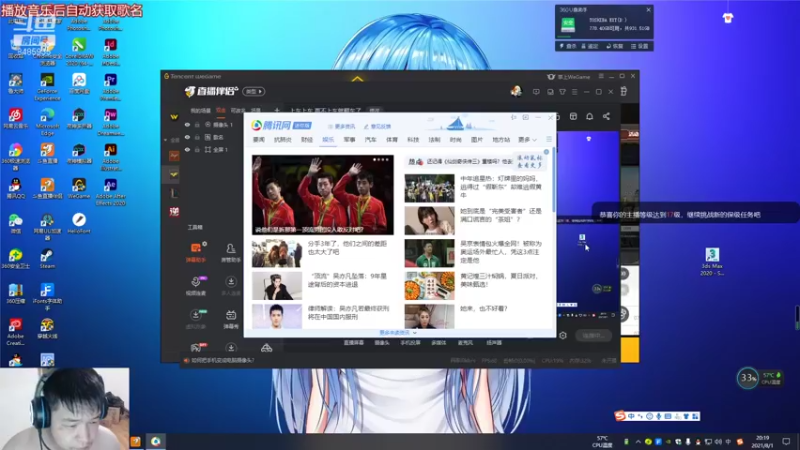This screenshot has height=450, width=800.
Task: Launch the QQ penguin desktop icon
Action: (x=15, y=188)
